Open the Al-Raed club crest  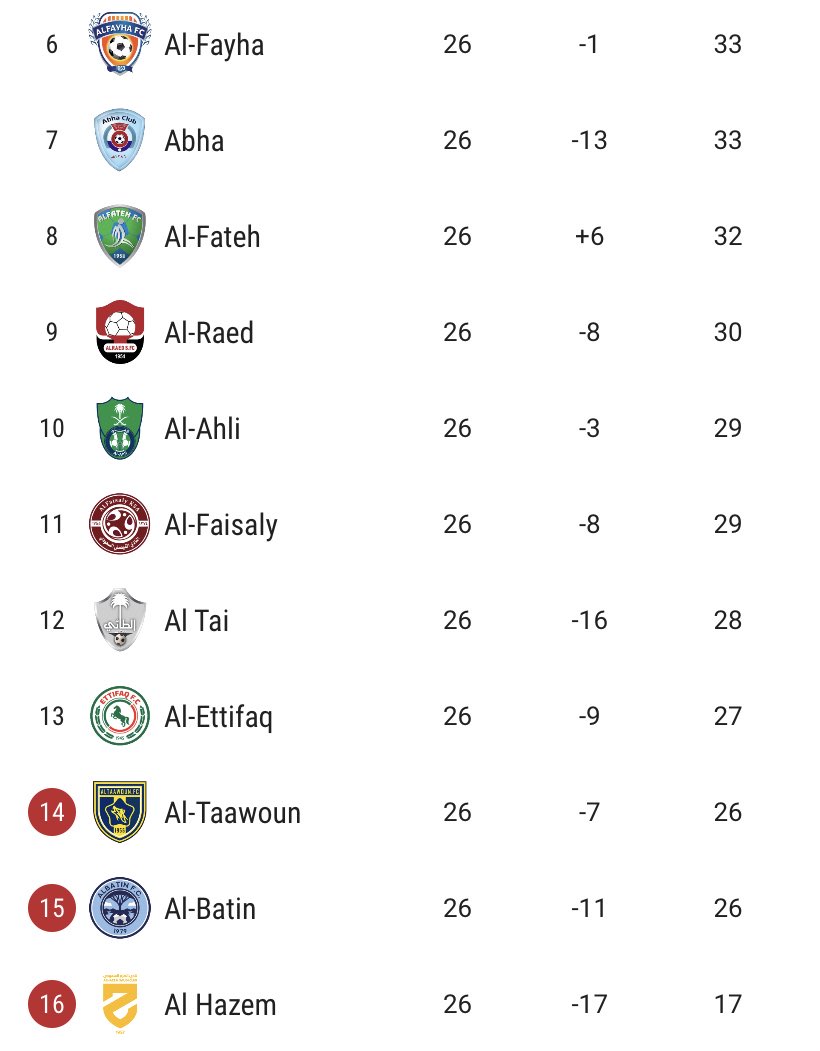(119, 332)
